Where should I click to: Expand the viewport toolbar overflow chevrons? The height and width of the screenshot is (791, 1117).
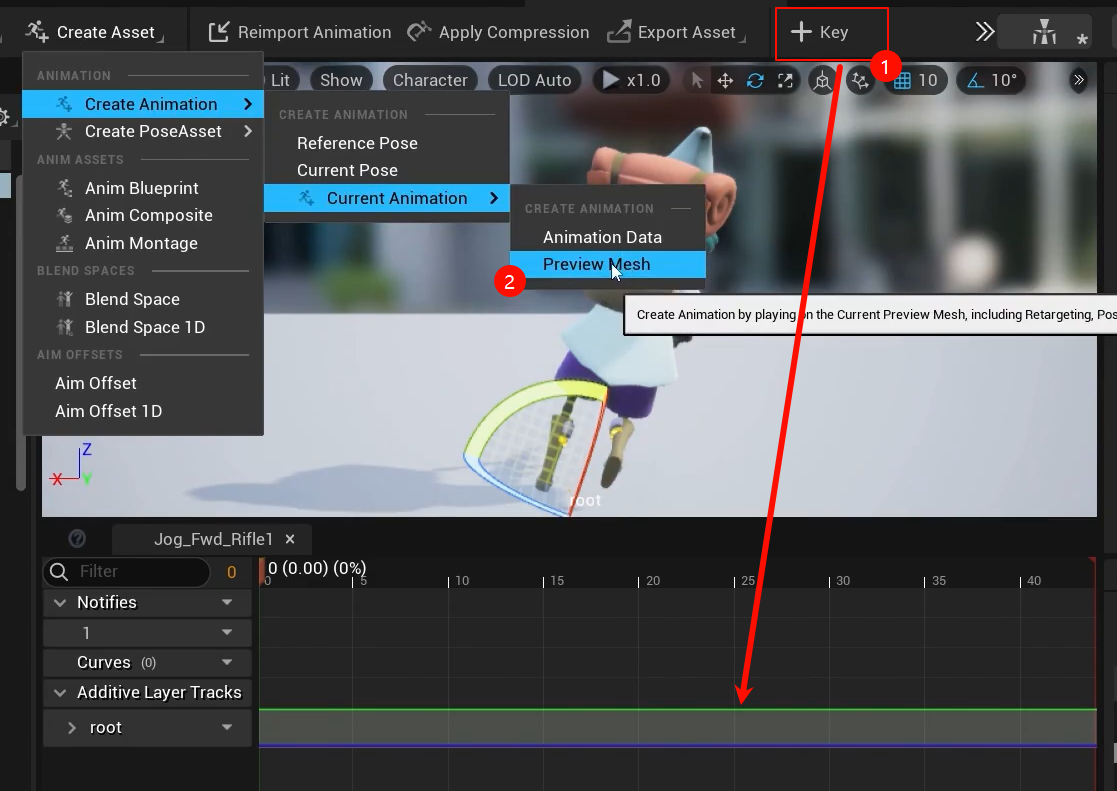tap(1079, 80)
